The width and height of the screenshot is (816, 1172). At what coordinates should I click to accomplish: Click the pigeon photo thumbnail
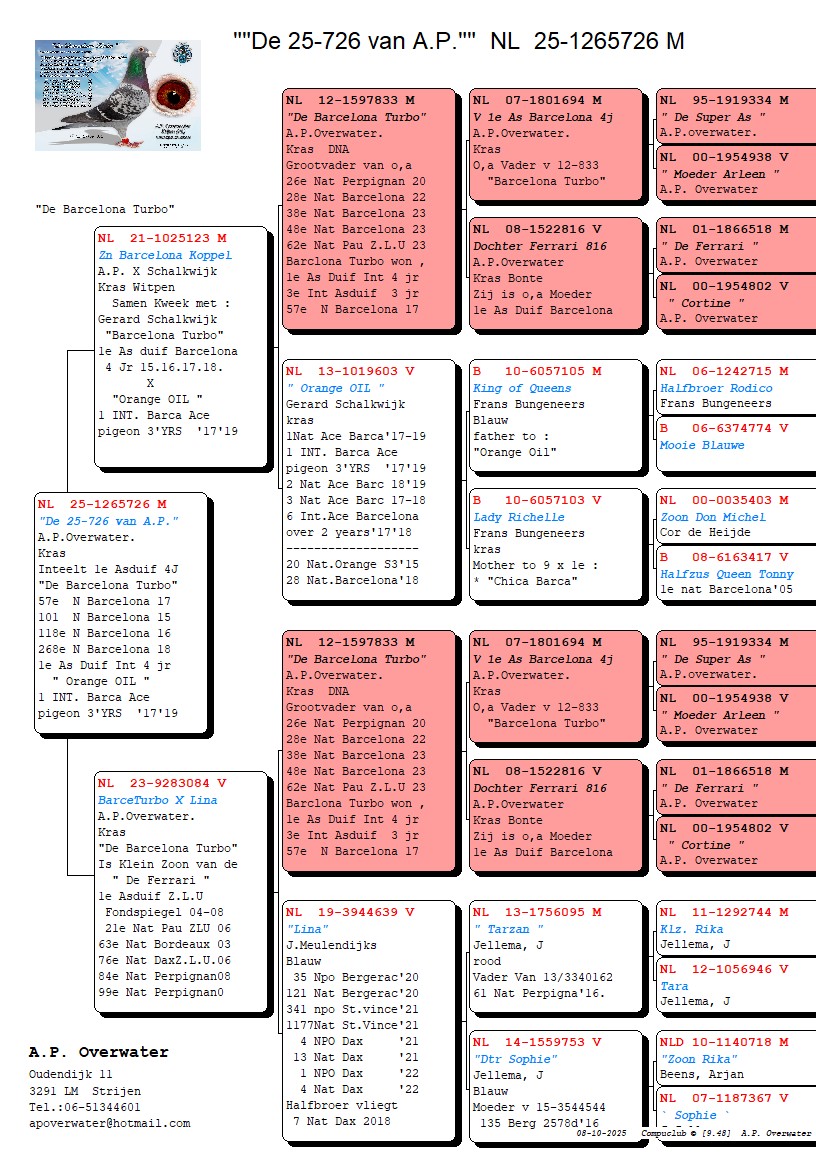(118, 96)
